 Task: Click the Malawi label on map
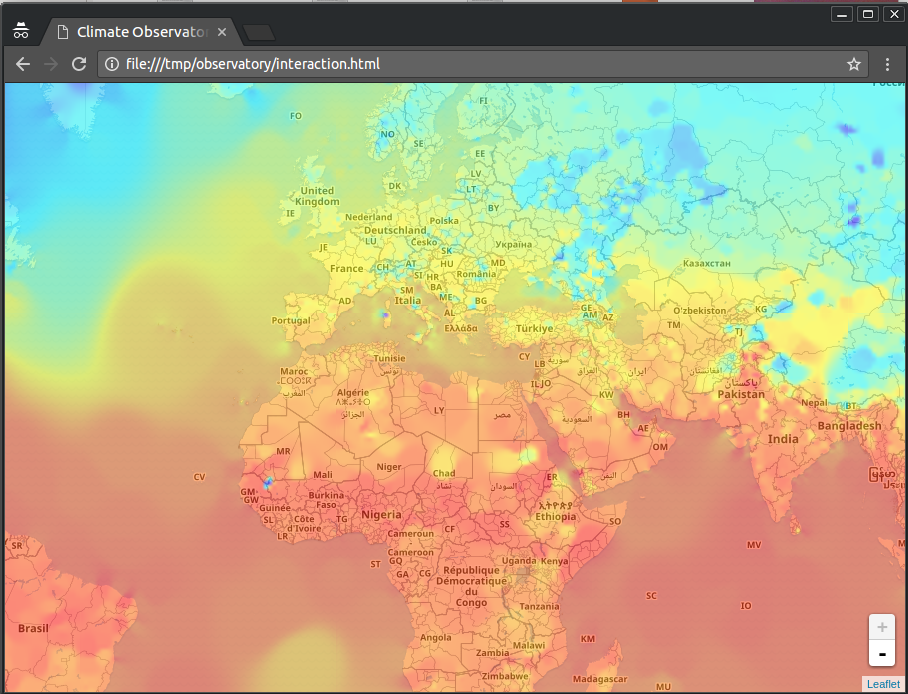tap(529, 645)
